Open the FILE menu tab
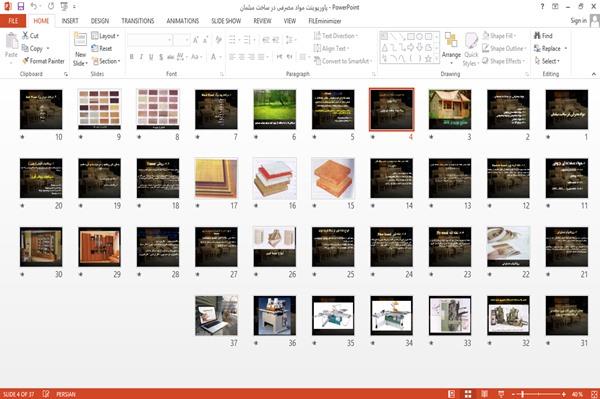This screenshot has width=600, height=399. pos(13,21)
